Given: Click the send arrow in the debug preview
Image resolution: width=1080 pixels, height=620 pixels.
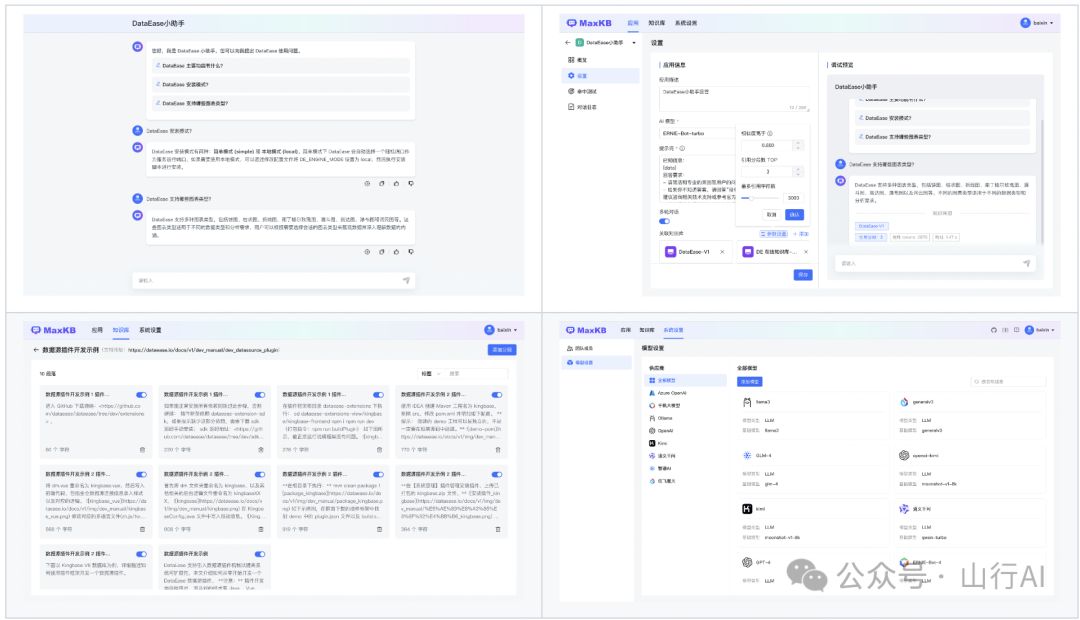Looking at the screenshot, I should (1026, 263).
